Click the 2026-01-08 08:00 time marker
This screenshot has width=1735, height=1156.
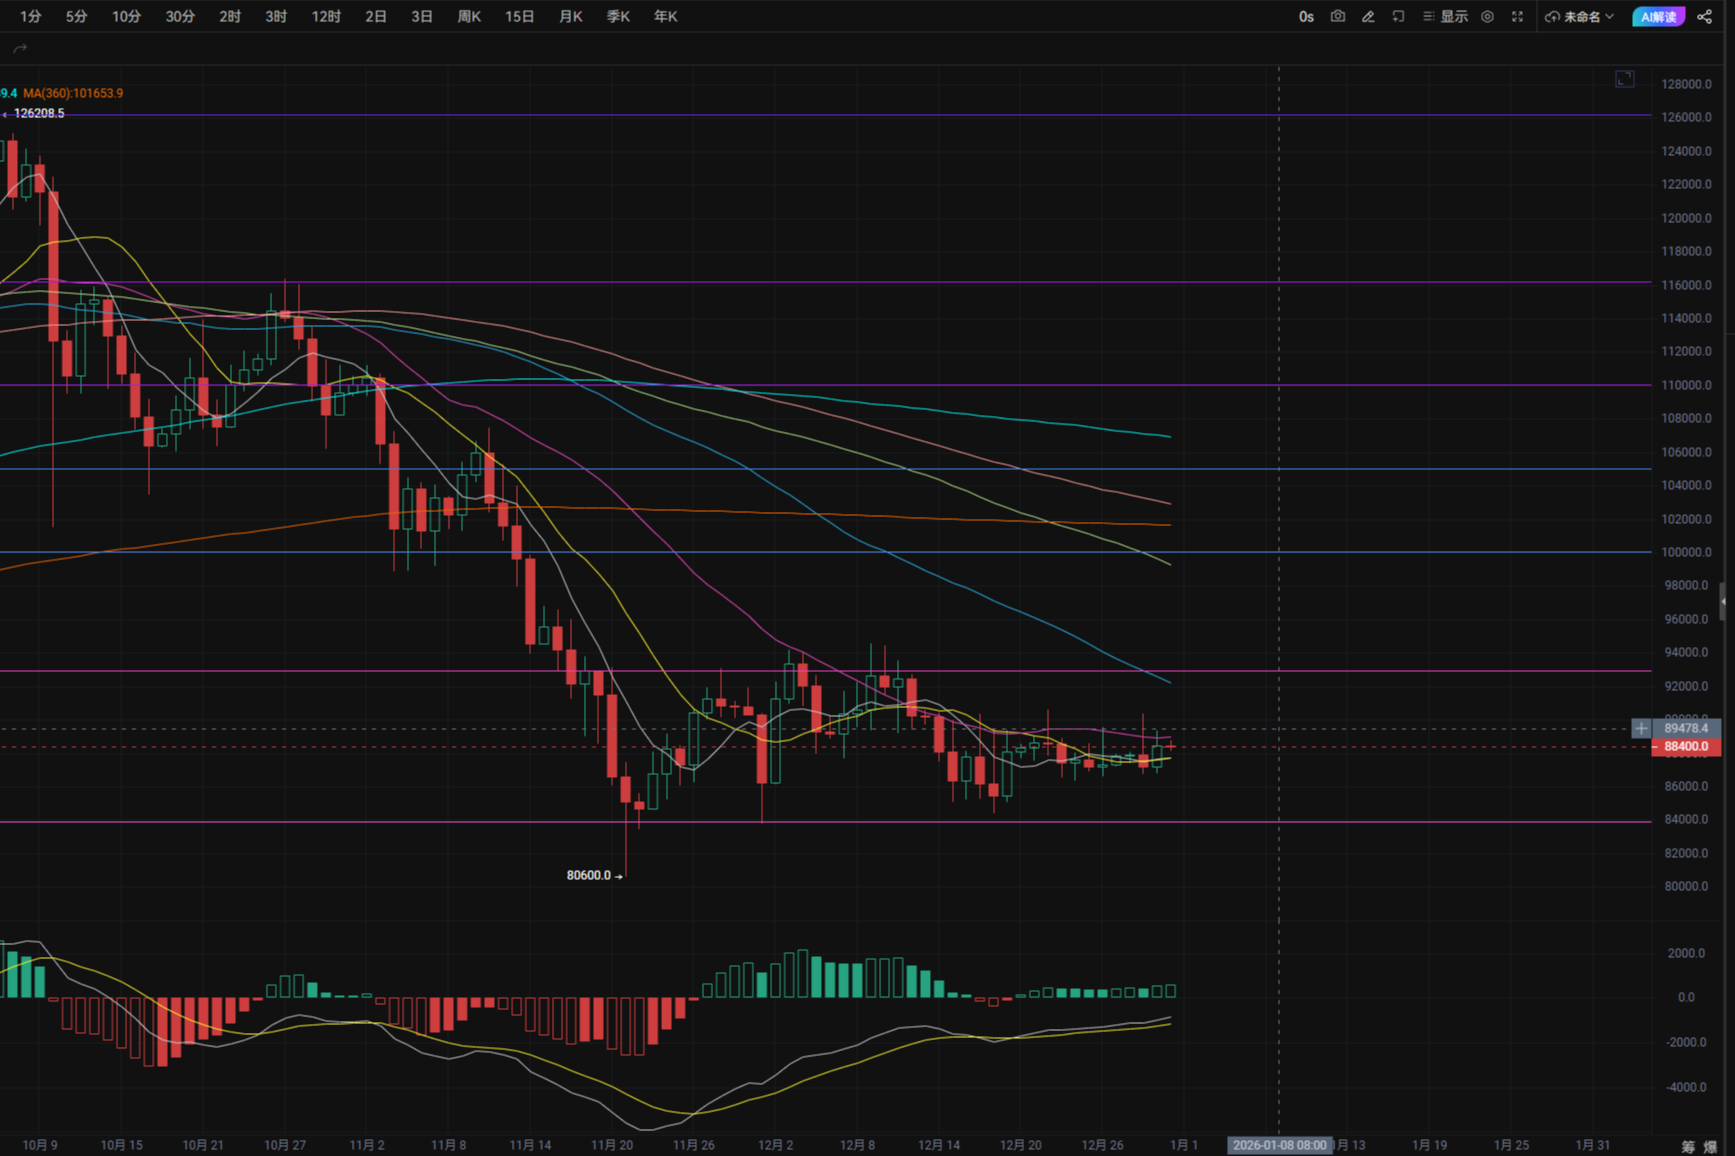(x=1279, y=1145)
